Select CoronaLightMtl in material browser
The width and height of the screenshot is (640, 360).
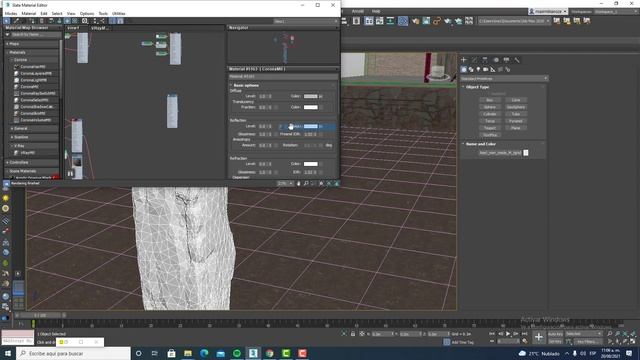33,80
